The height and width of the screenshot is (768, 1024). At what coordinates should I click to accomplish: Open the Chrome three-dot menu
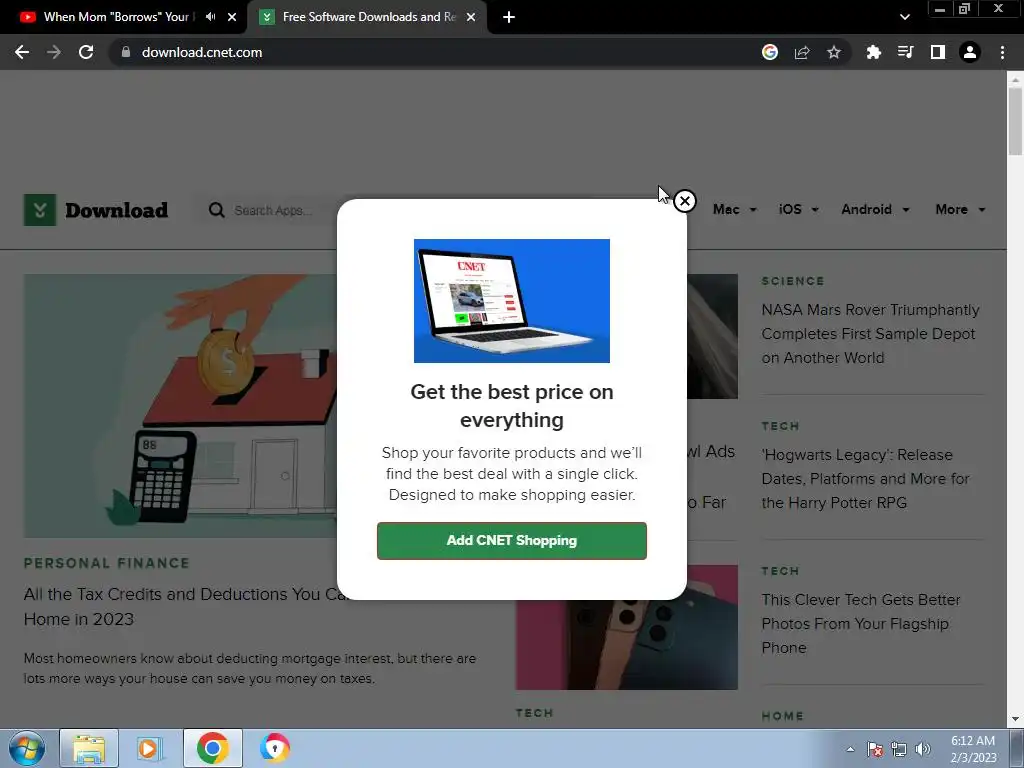click(1002, 52)
